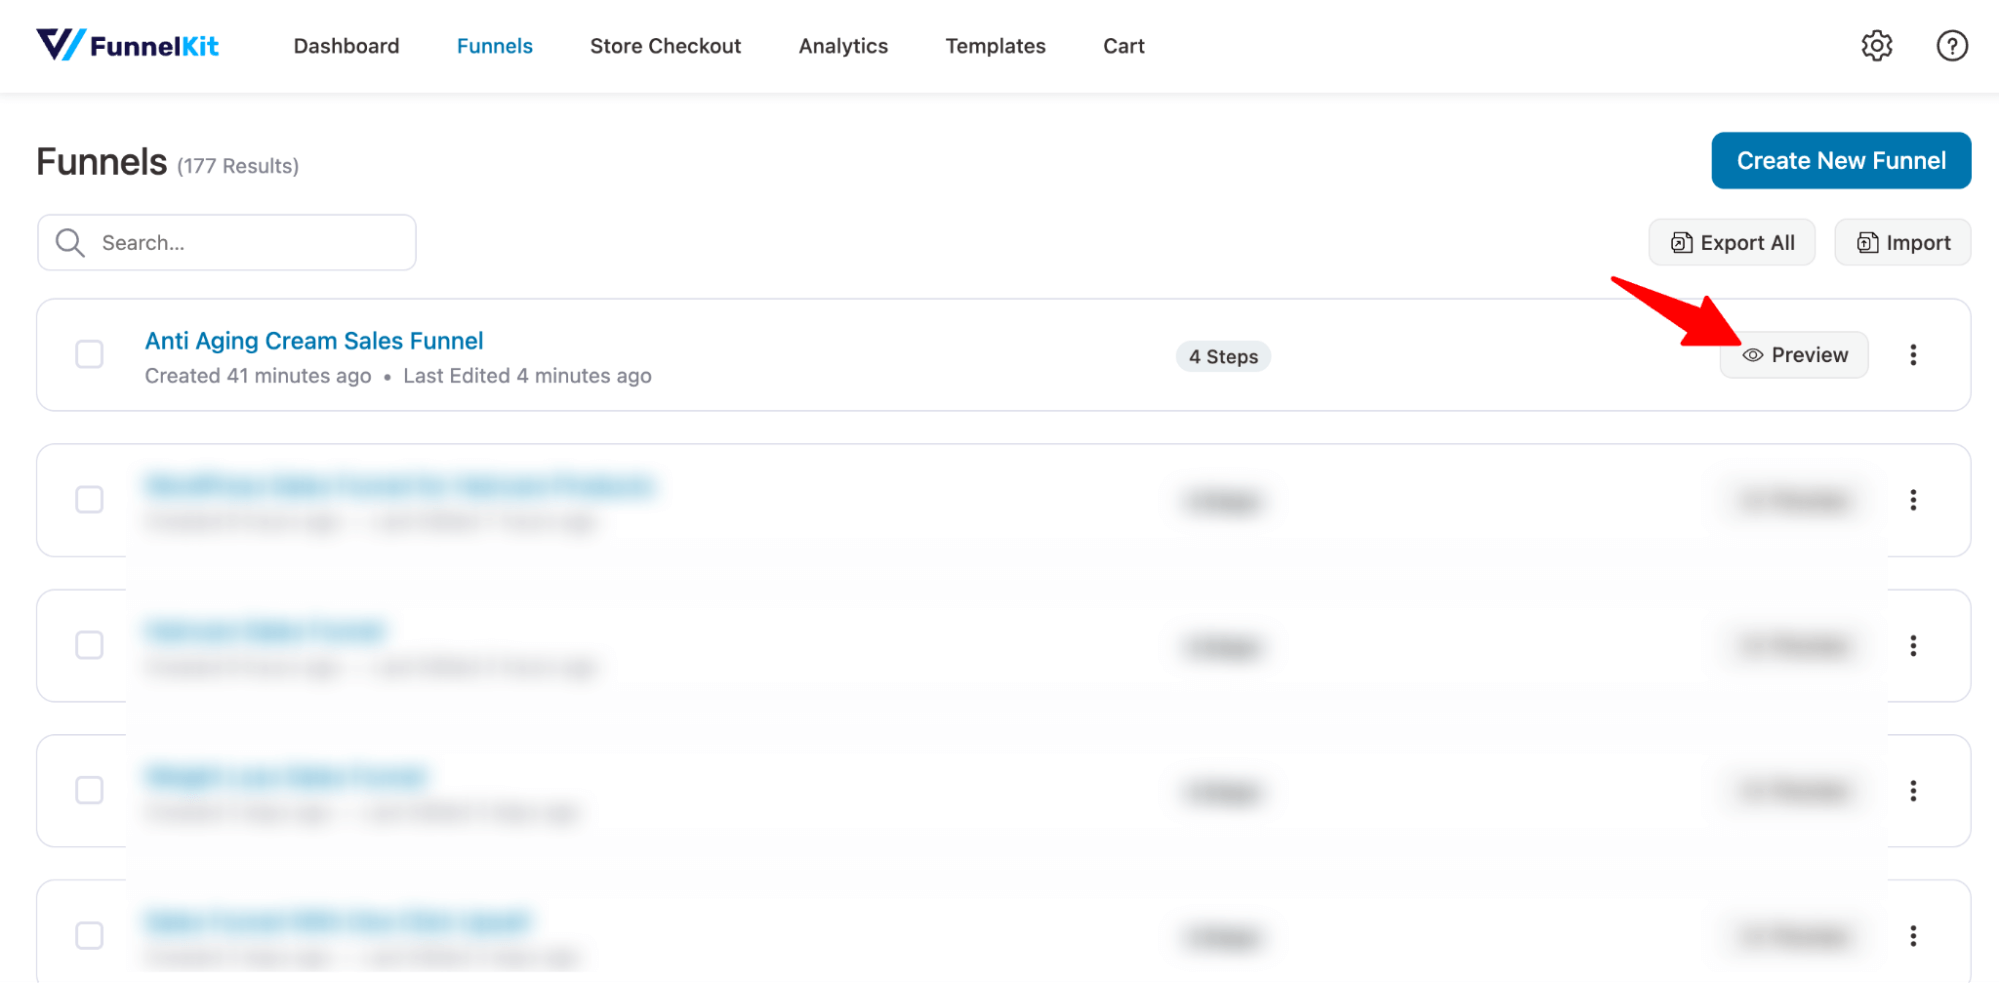Viewport: 1999px width, 983px height.
Task: Click the 4 Steps badge
Action: (x=1222, y=356)
